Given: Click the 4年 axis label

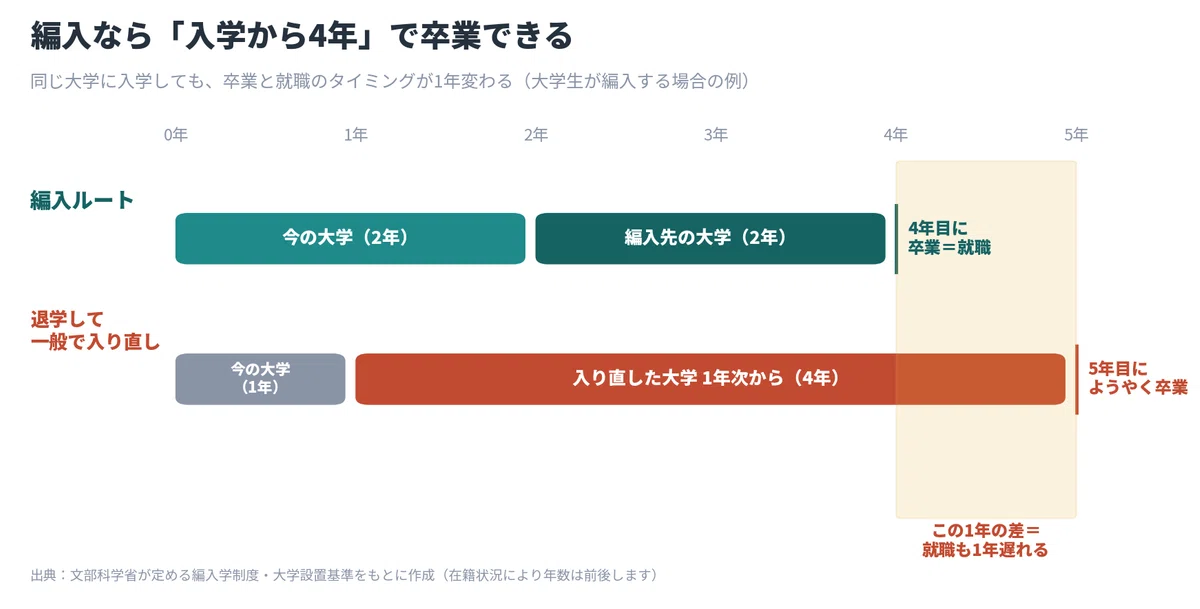Looking at the screenshot, I should point(896,135).
